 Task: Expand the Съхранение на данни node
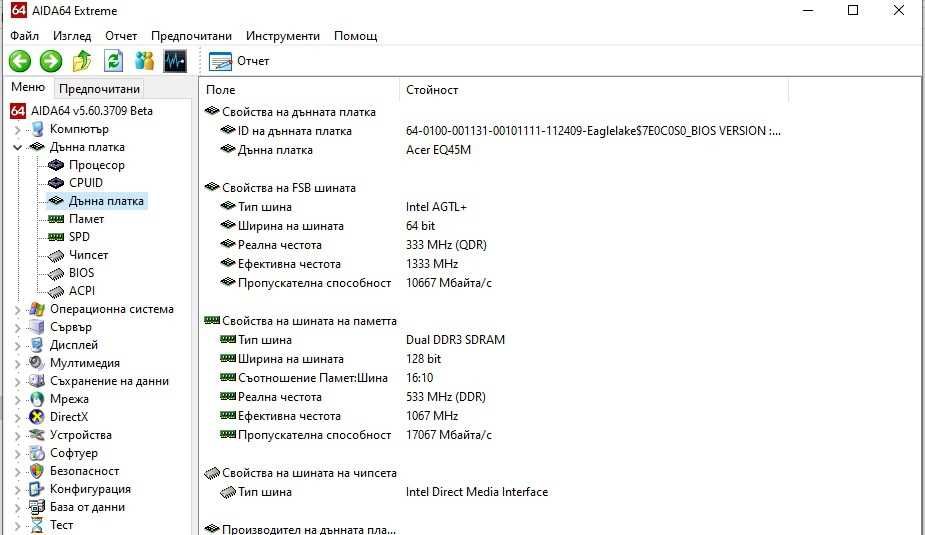[x=17, y=381]
